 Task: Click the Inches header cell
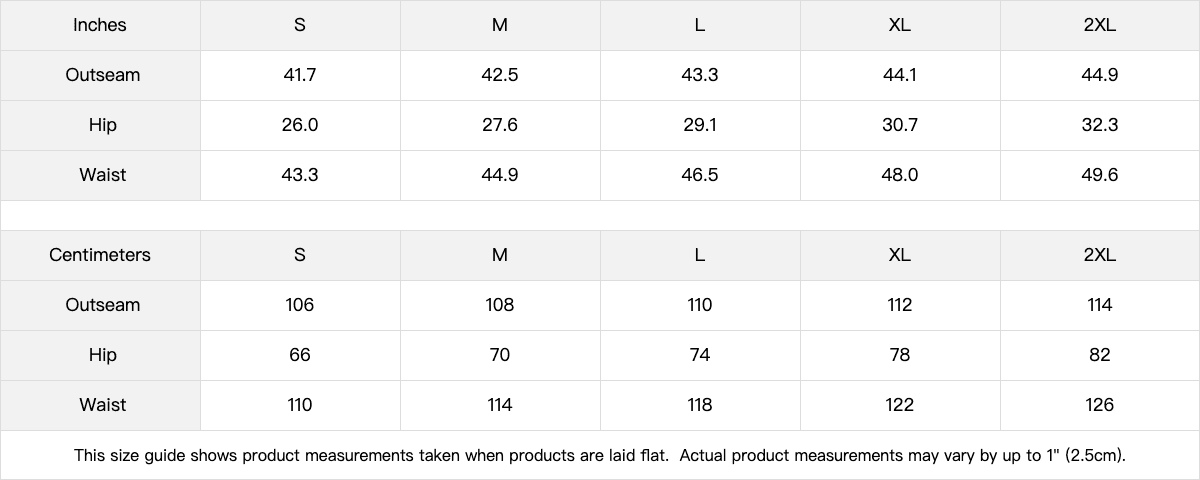[x=100, y=25]
